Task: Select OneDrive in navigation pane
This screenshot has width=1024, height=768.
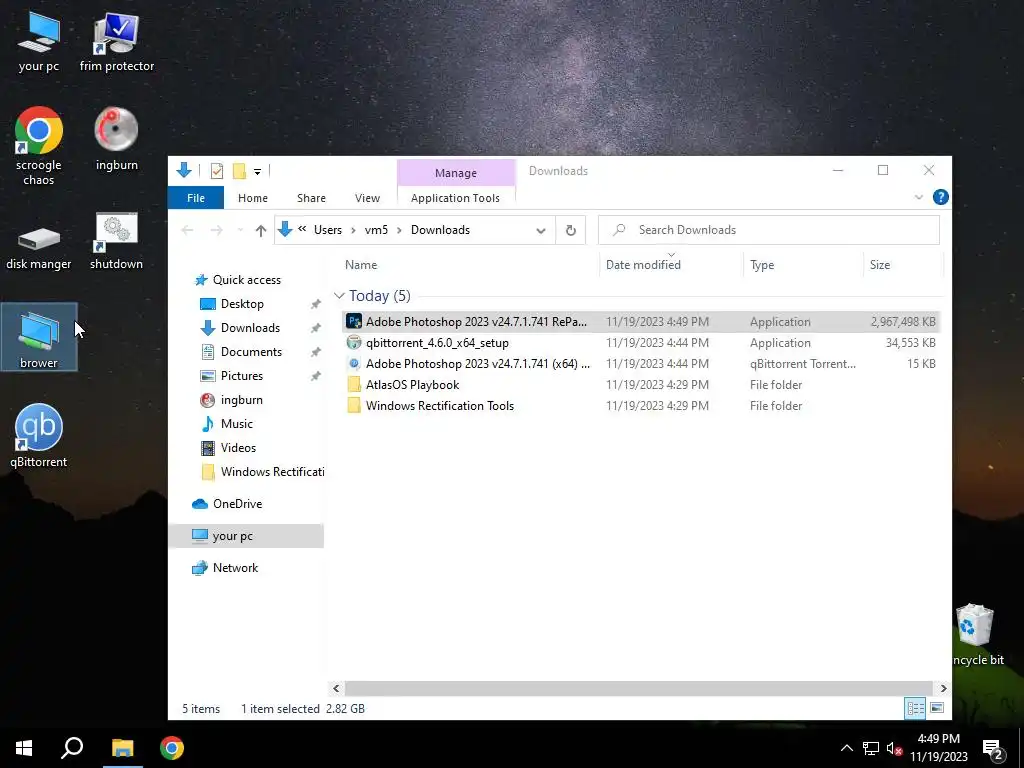Action: pyautogui.click(x=227, y=504)
